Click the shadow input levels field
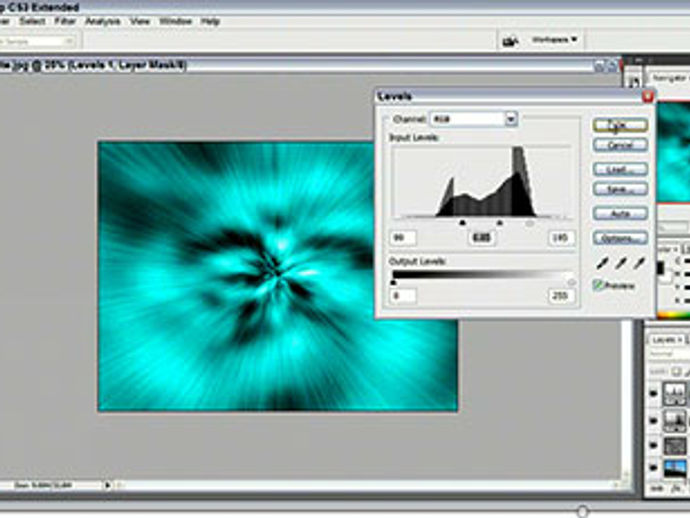Screen dimensions: 690x518 [x=403, y=238]
